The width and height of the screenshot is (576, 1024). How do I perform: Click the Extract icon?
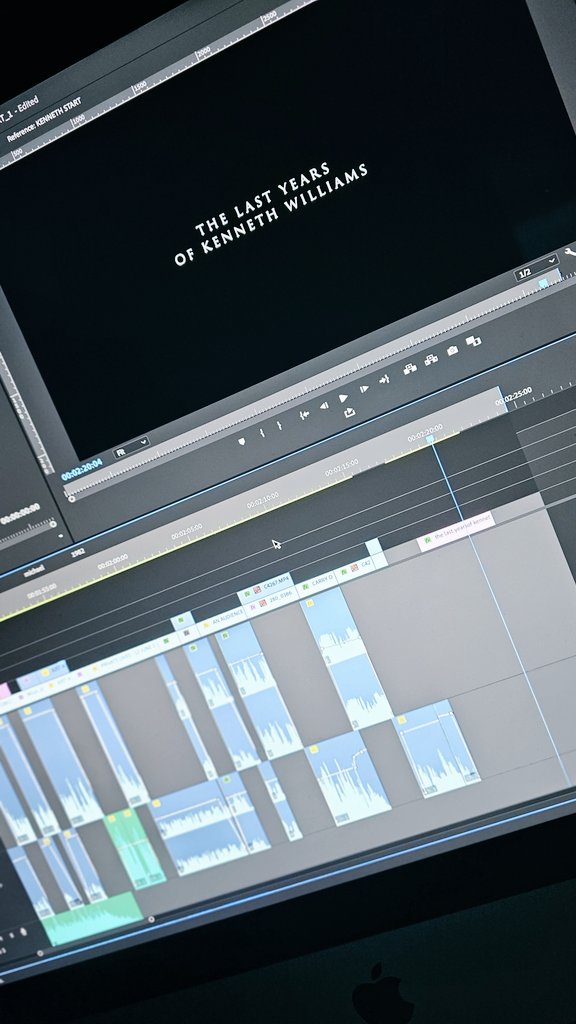coord(431,360)
